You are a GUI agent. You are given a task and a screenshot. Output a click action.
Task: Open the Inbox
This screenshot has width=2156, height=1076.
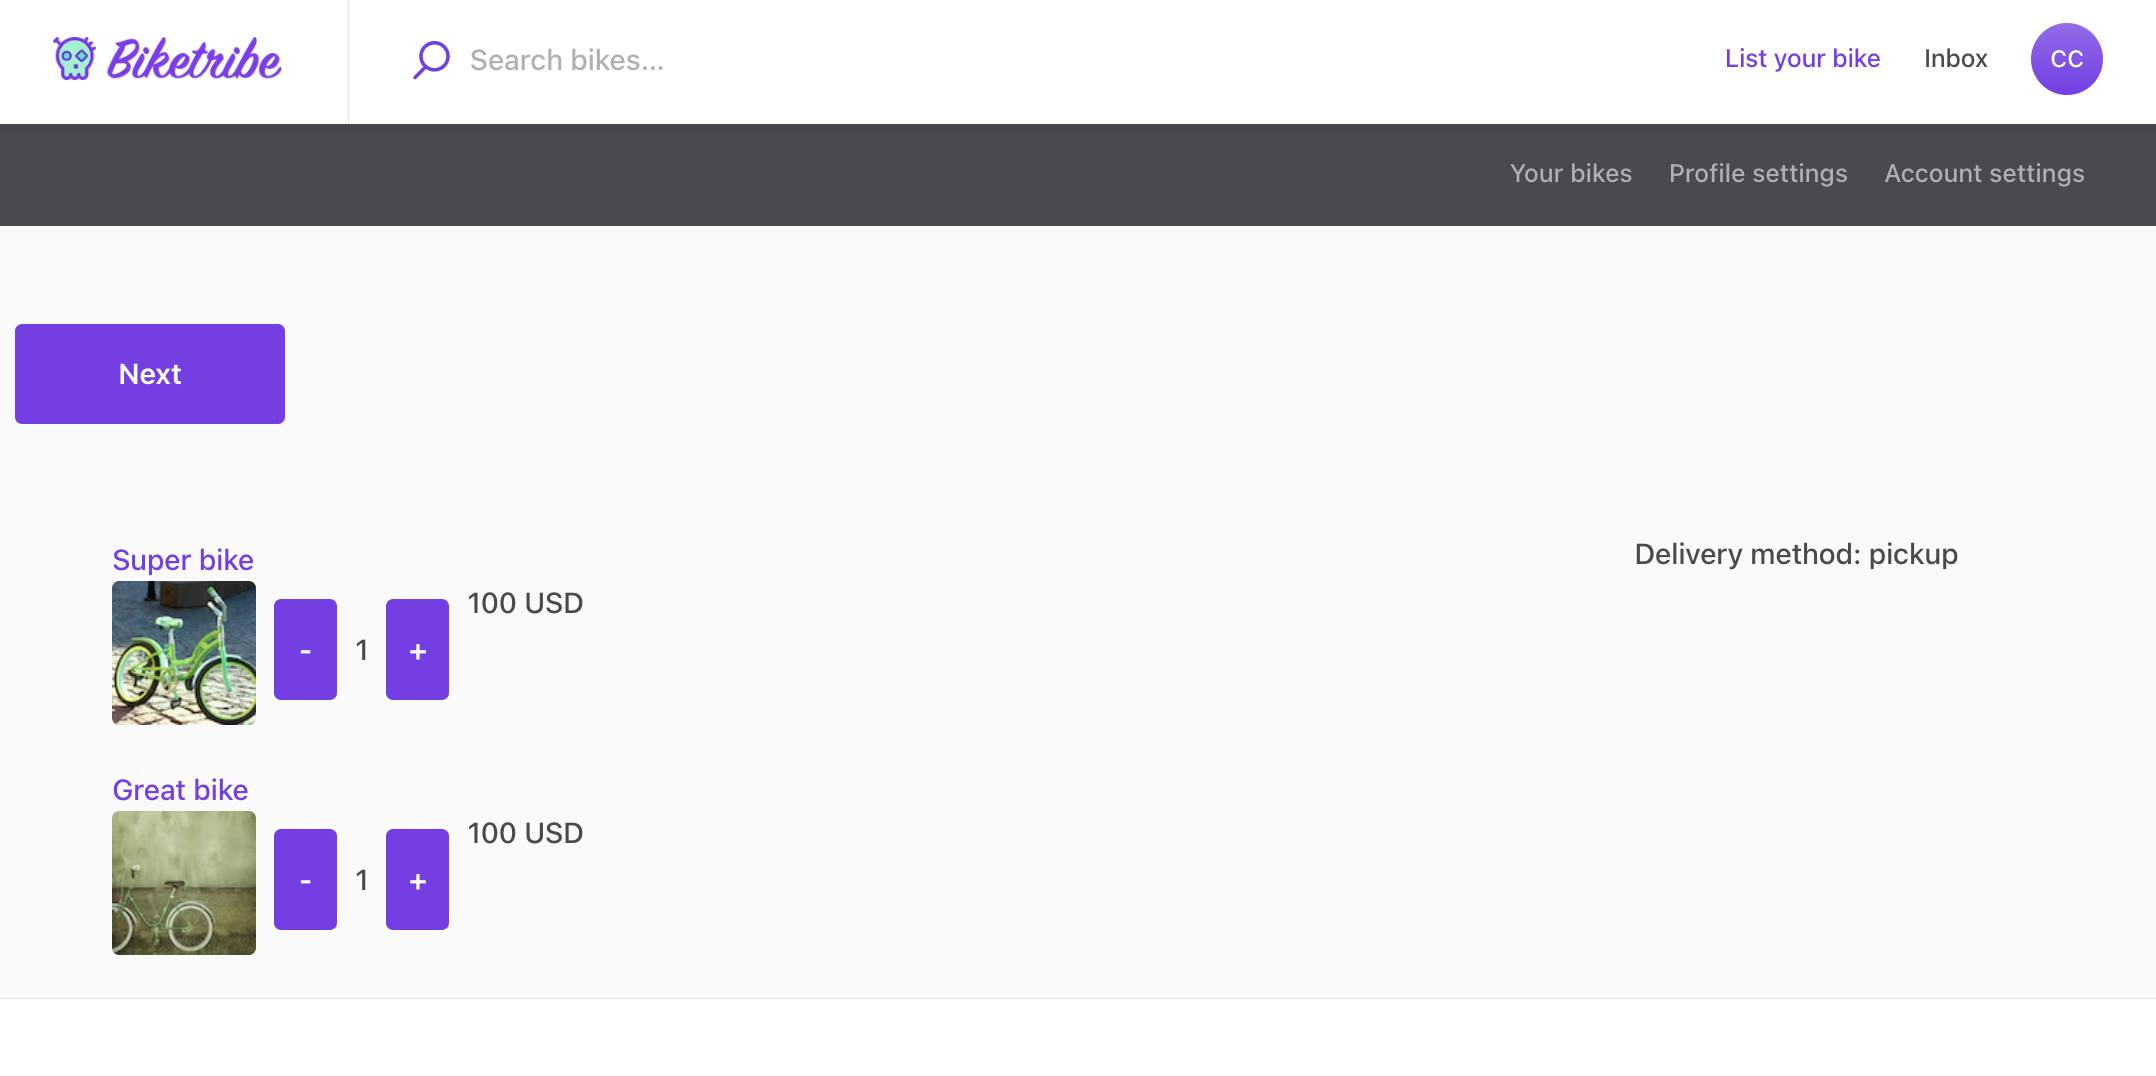(1955, 59)
